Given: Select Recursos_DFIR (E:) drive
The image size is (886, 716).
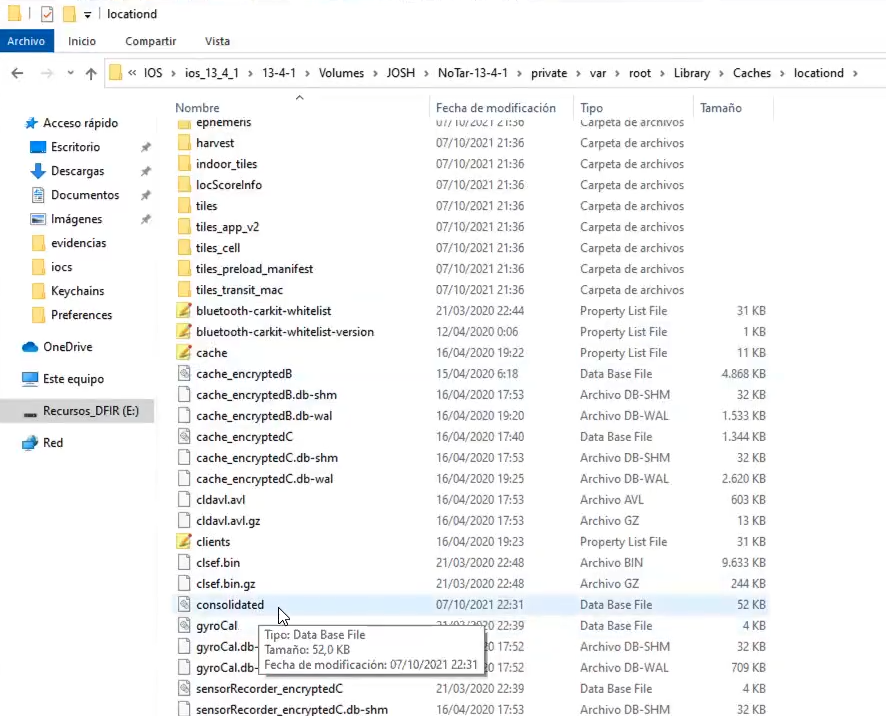Looking at the screenshot, I should point(90,411).
